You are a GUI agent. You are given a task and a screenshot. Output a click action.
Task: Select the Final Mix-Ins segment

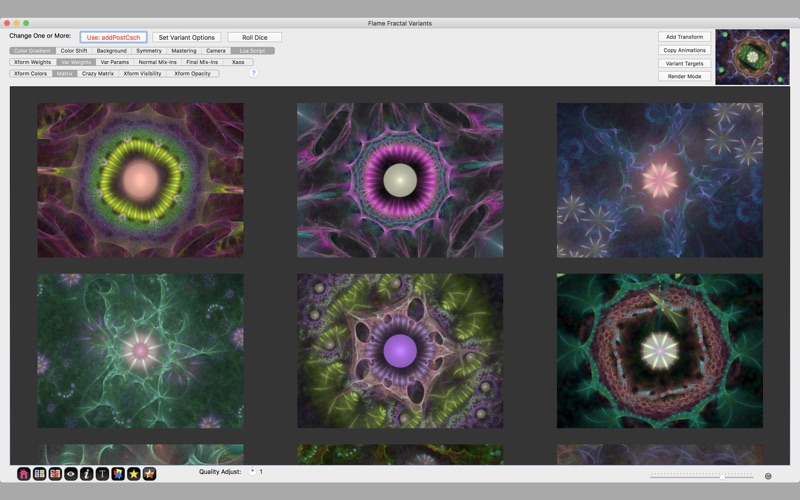pos(202,62)
